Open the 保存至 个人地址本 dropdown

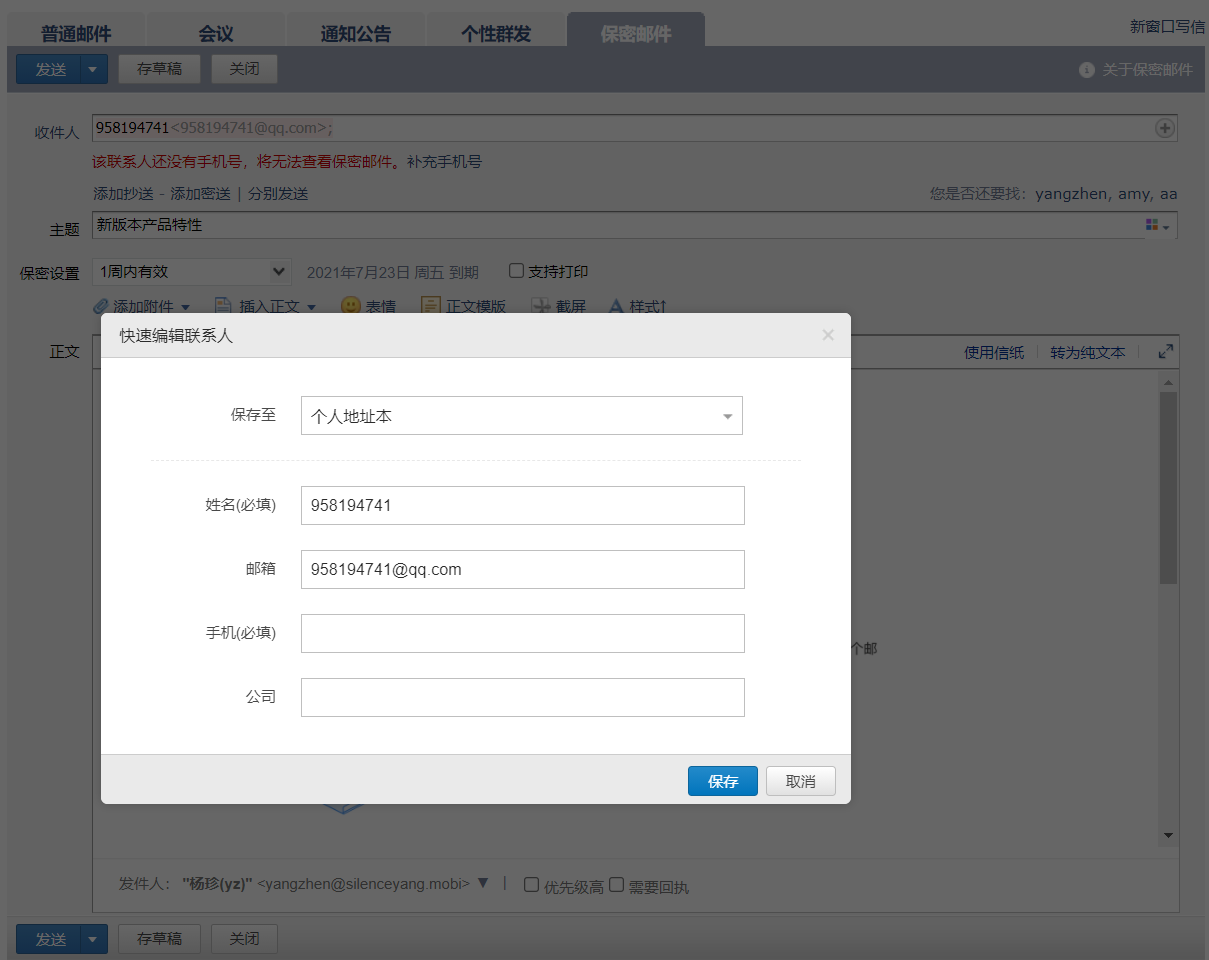click(521, 416)
